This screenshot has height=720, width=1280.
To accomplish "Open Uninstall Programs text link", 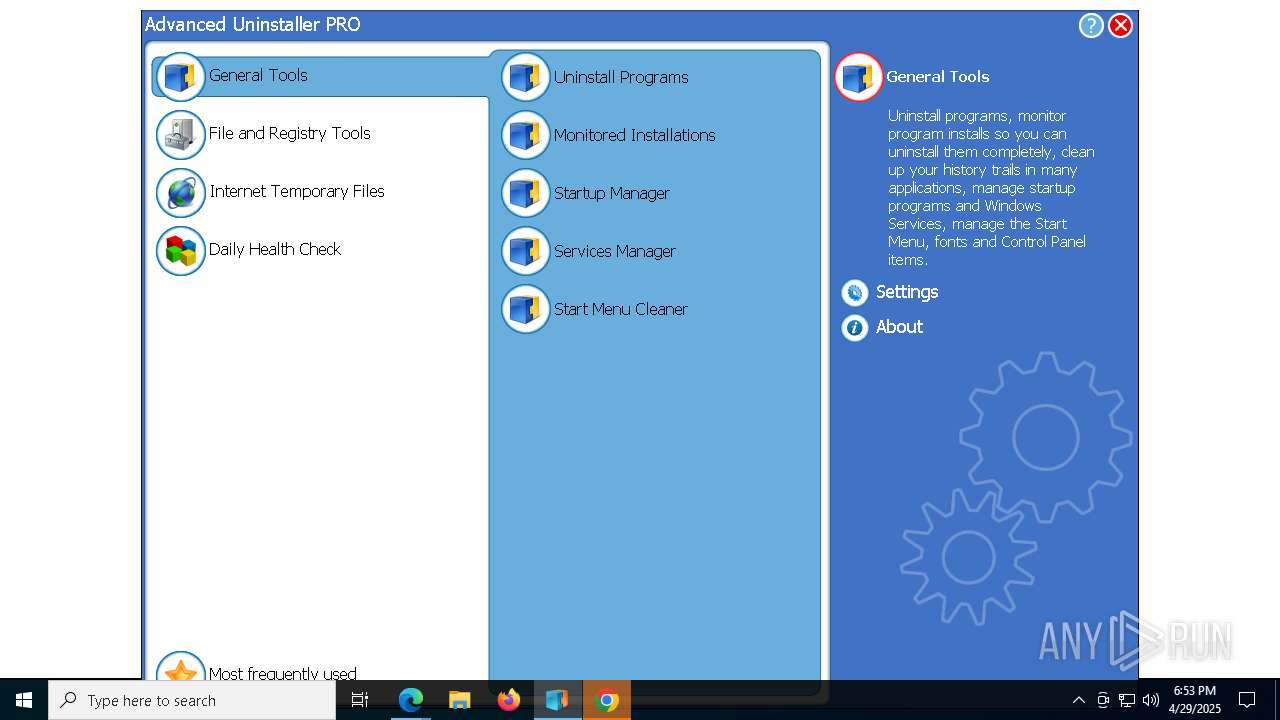I will [621, 77].
